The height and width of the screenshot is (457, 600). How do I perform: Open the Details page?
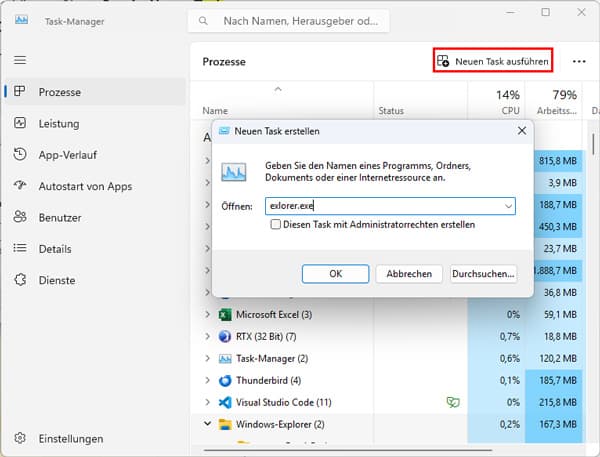pos(95,249)
